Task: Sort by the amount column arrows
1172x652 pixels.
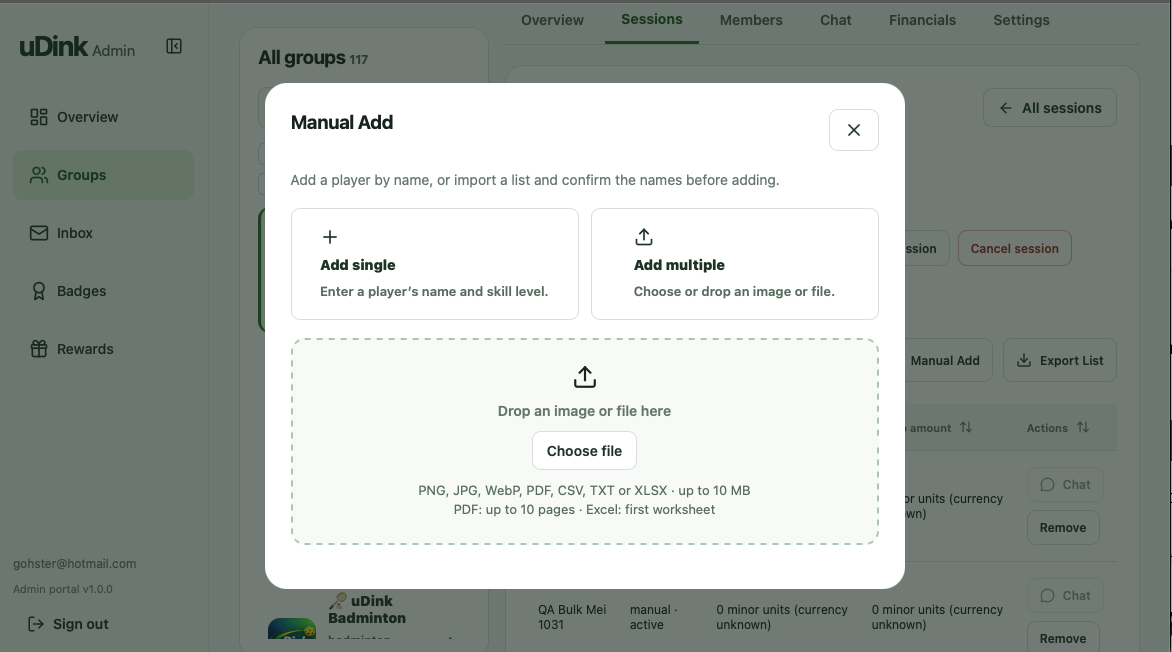Action: click(966, 427)
